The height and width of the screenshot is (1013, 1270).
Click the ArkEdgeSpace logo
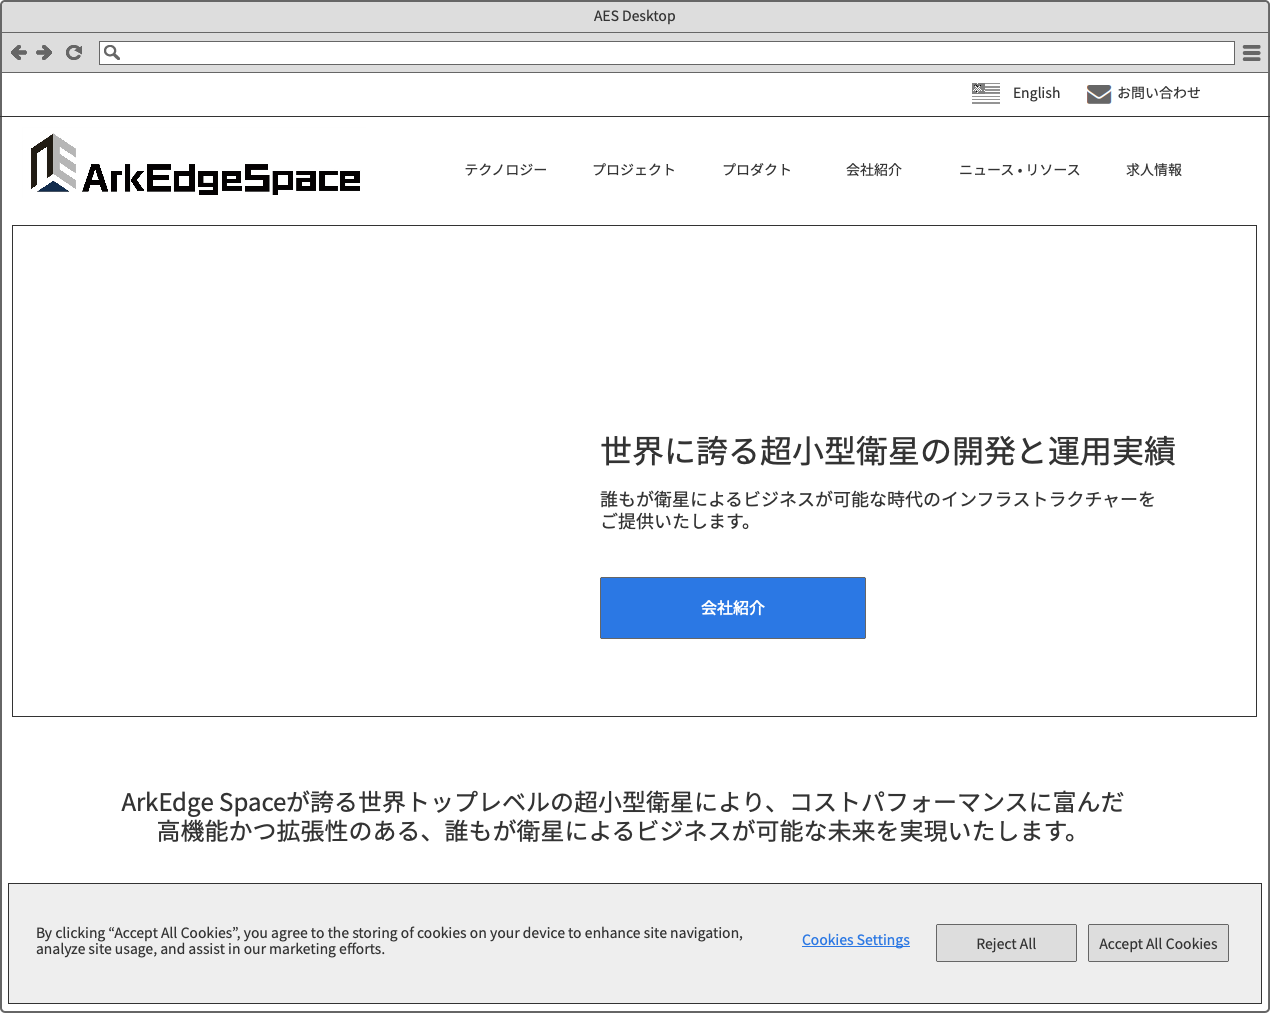[196, 166]
